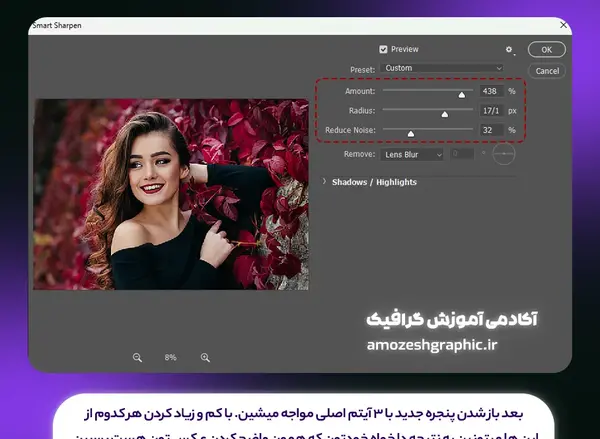Click the zoom out magnifier icon
Image resolution: width=600 pixels, height=439 pixels.
[x=137, y=357]
